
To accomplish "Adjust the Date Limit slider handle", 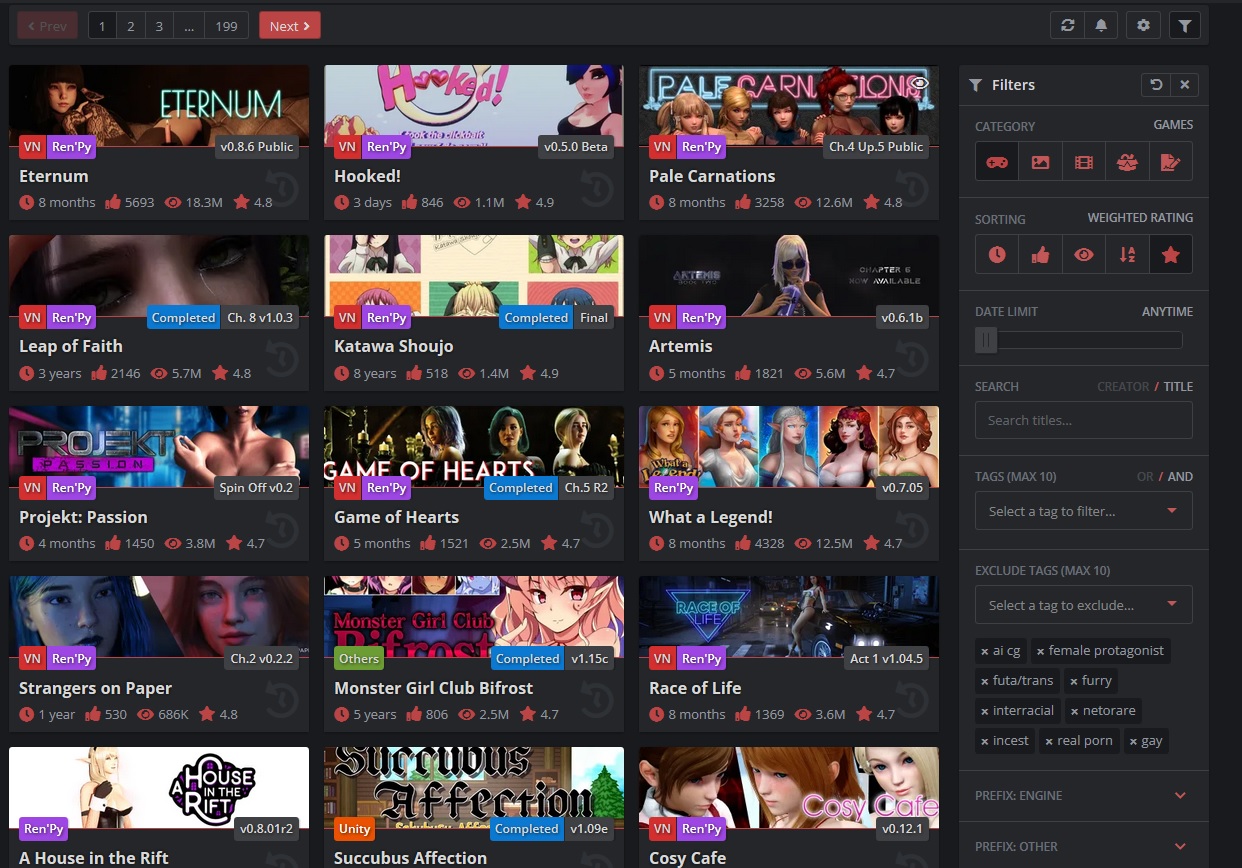I will [987, 341].
